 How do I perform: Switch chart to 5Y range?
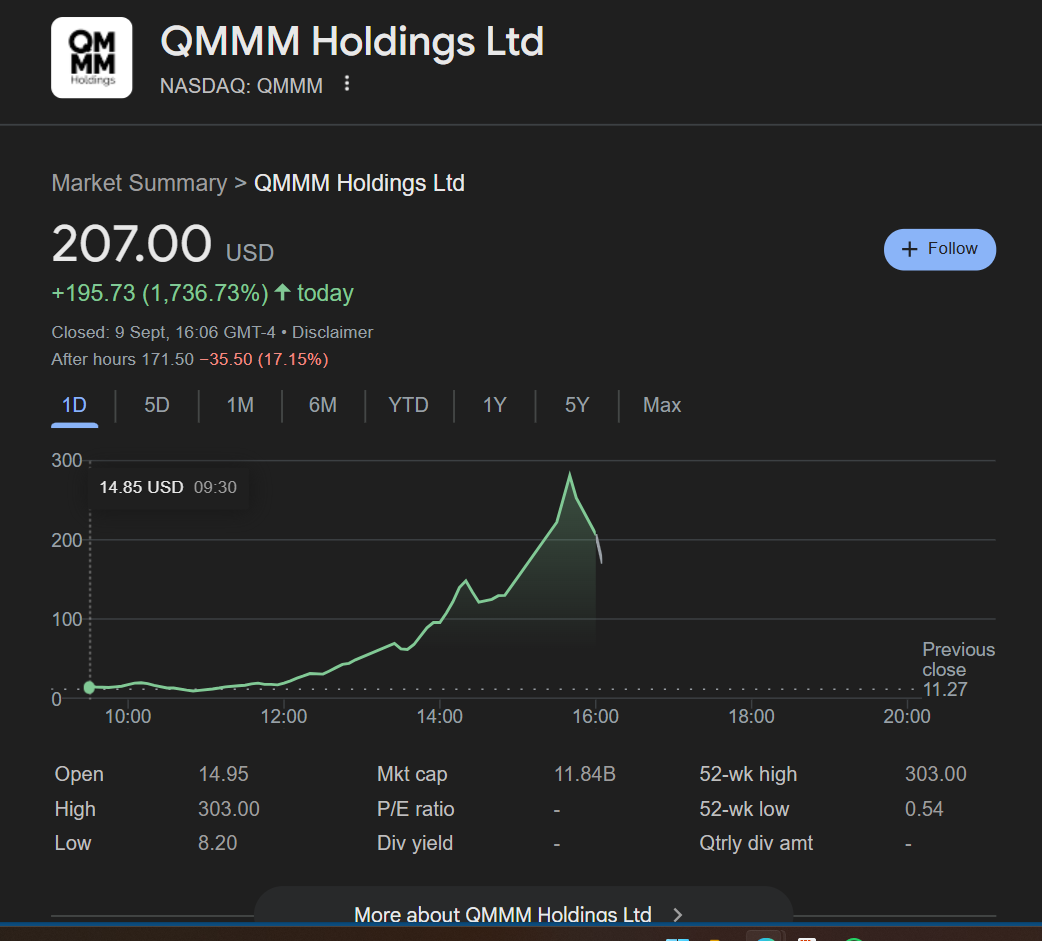pos(577,405)
